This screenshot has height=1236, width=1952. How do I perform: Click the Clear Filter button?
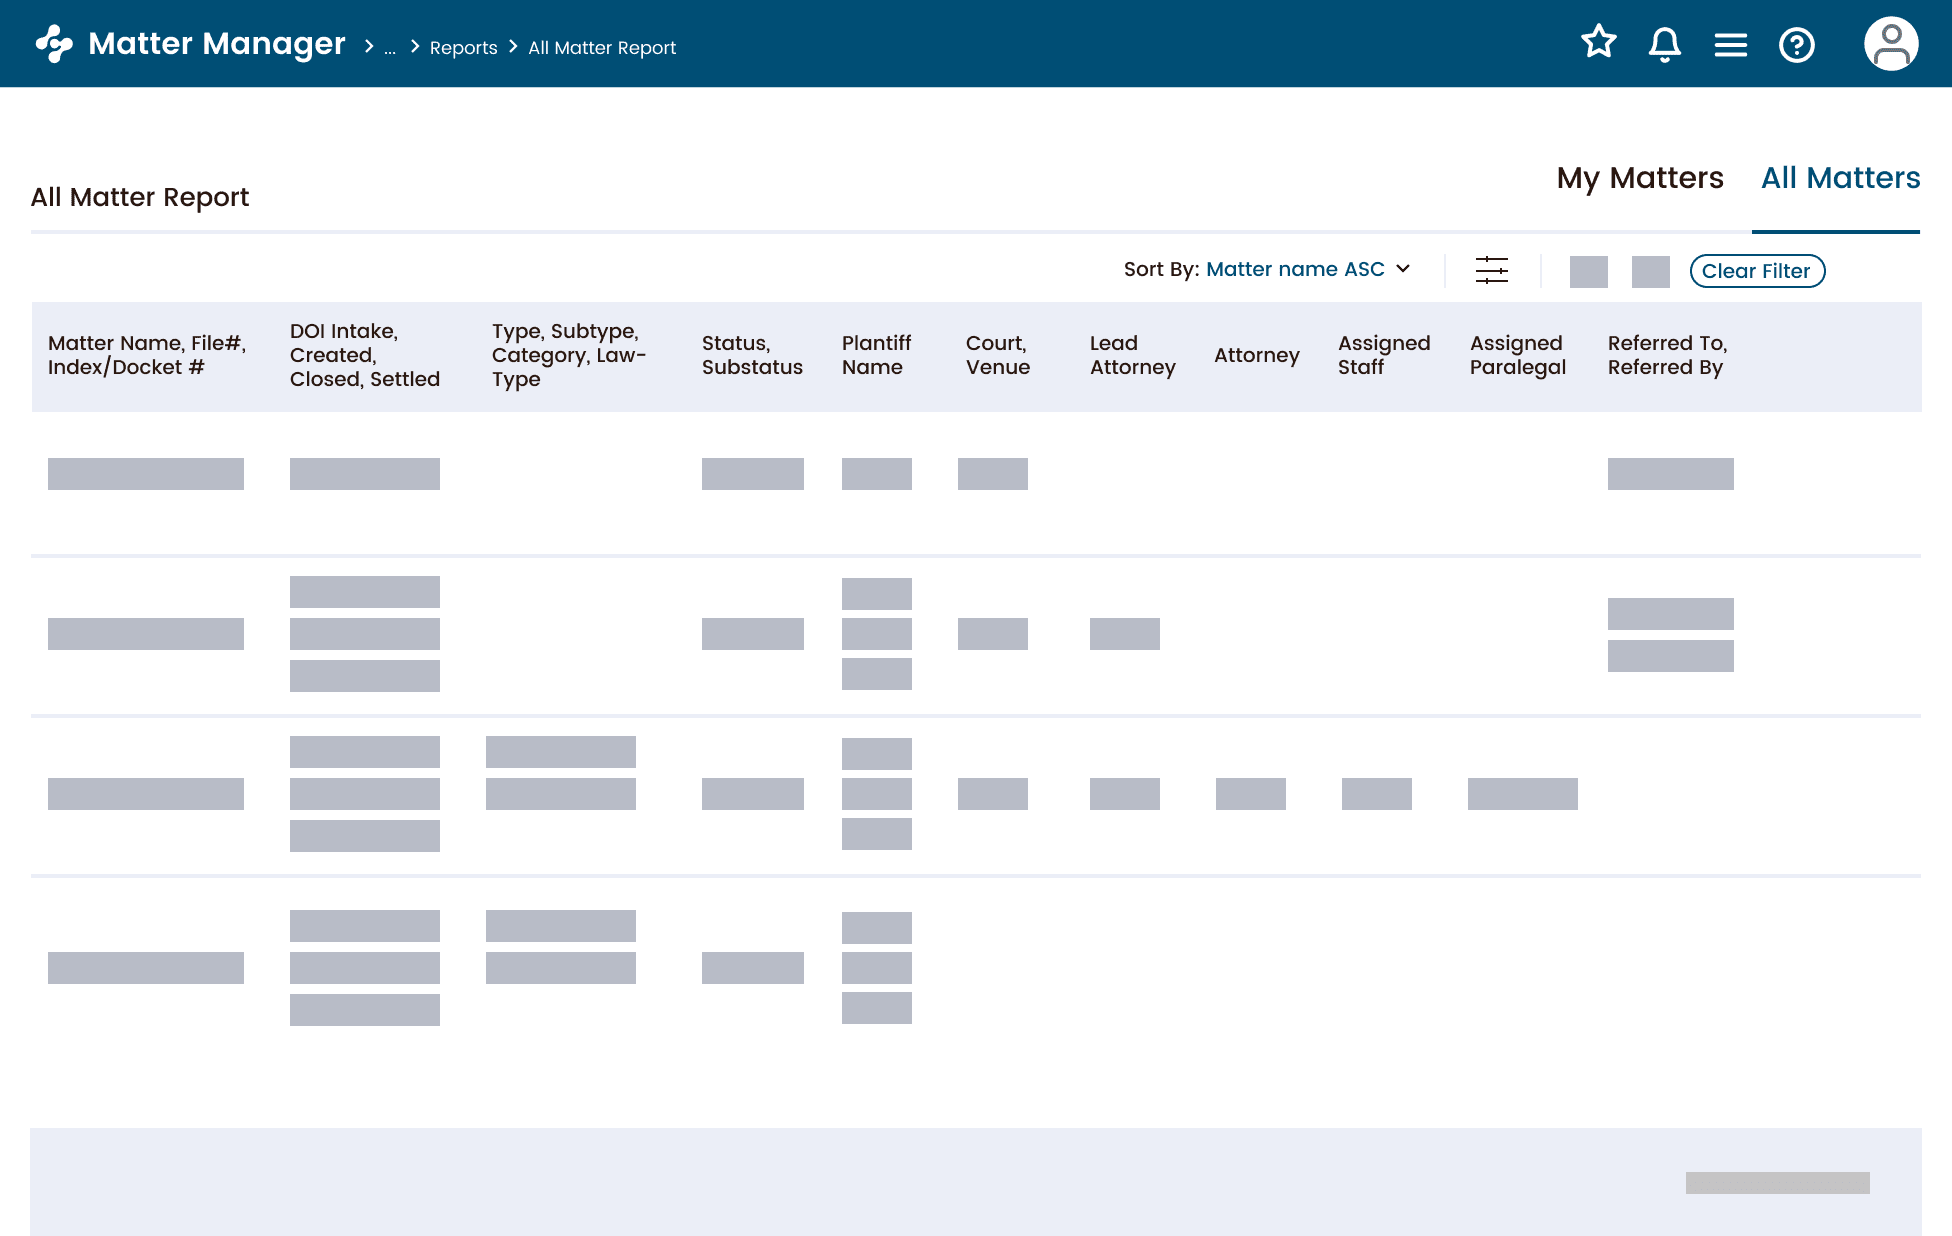1757,271
